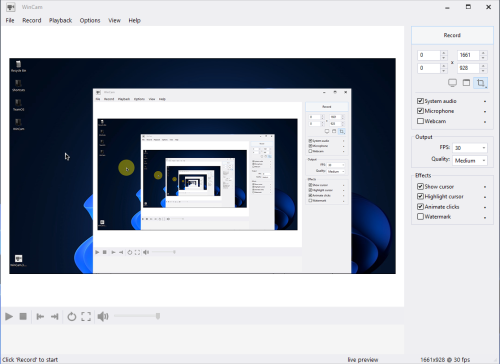
Task: Mute the volume speaker icon
Action: pyautogui.click(x=103, y=316)
